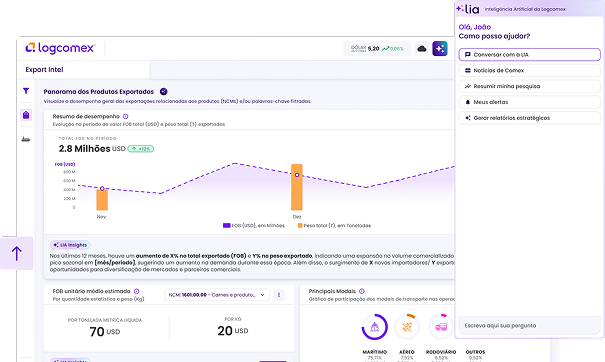Select Conversar com a LIA option
The width and height of the screenshot is (605, 362).
[529, 54]
